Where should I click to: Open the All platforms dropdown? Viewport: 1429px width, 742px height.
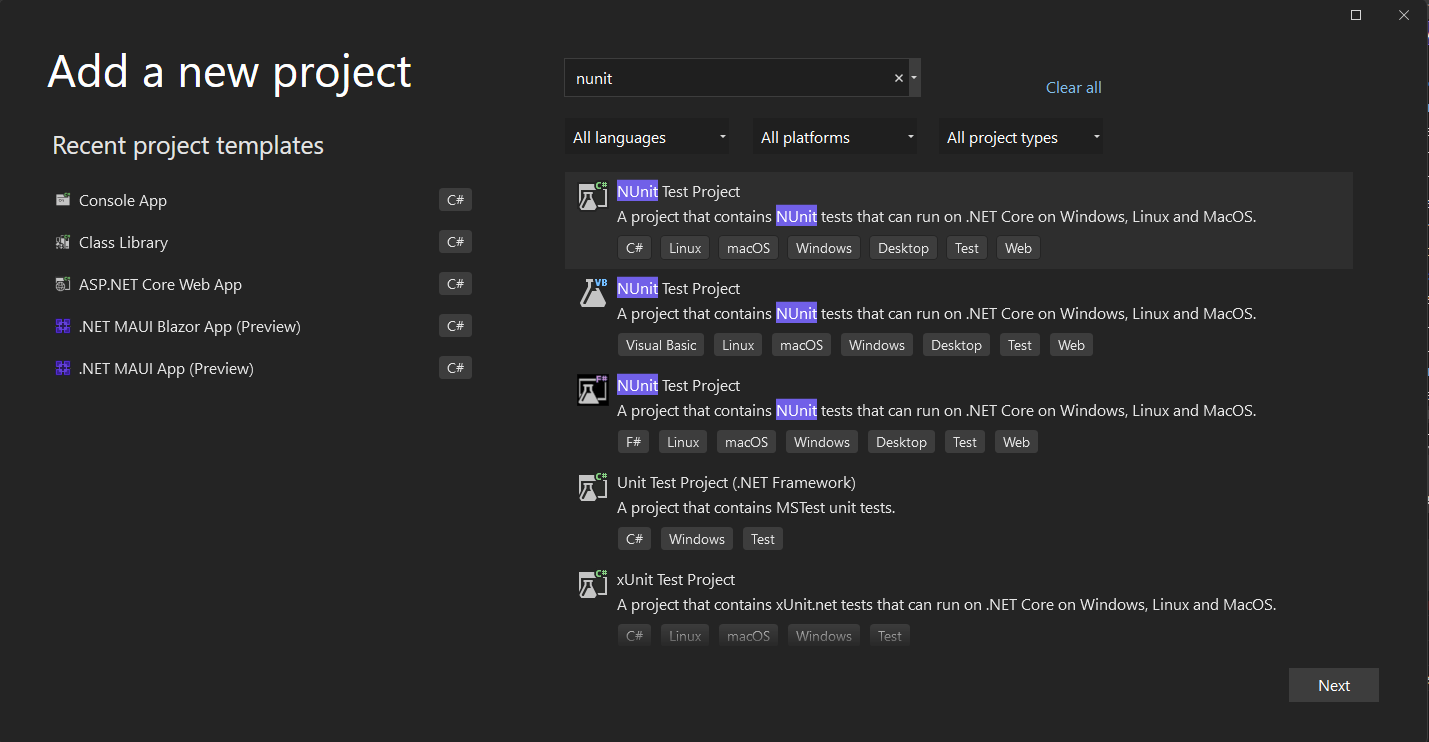click(x=835, y=137)
